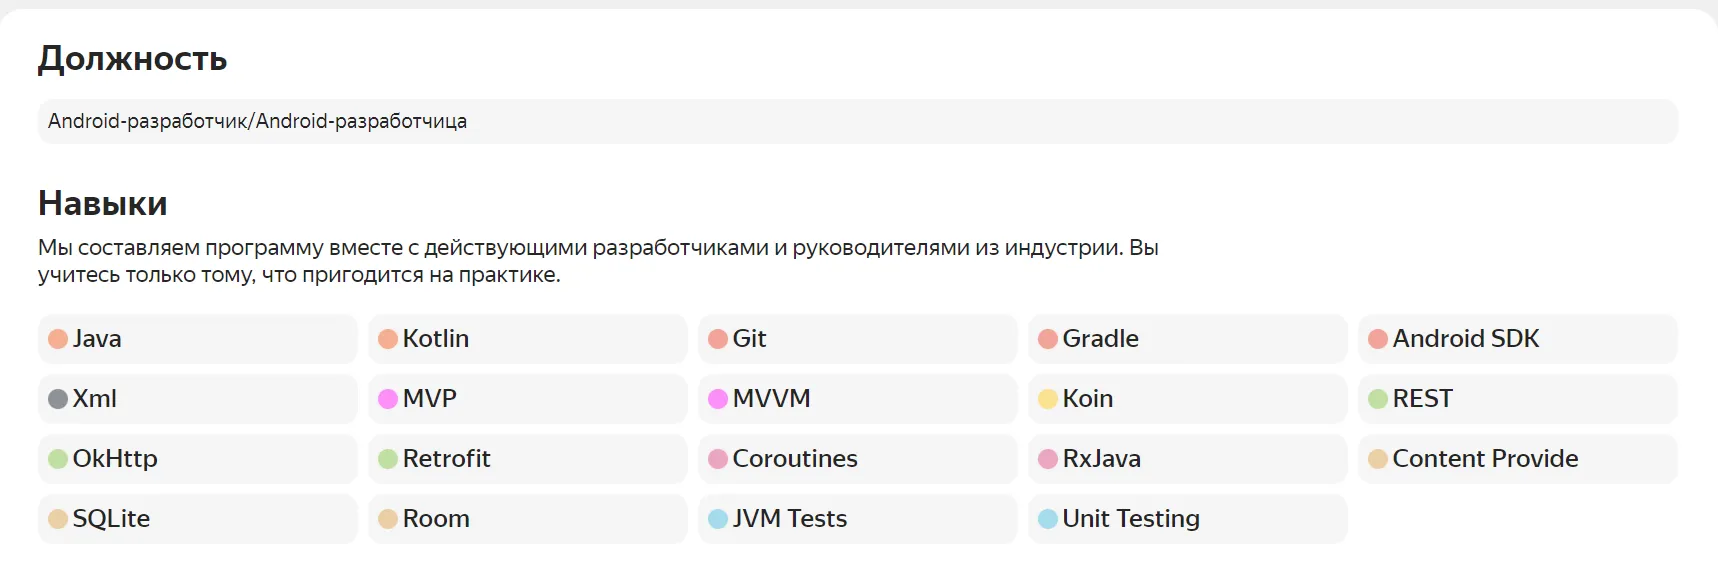The image size is (1718, 588).
Task: Select the Kotlin skill tag
Action: pos(527,339)
